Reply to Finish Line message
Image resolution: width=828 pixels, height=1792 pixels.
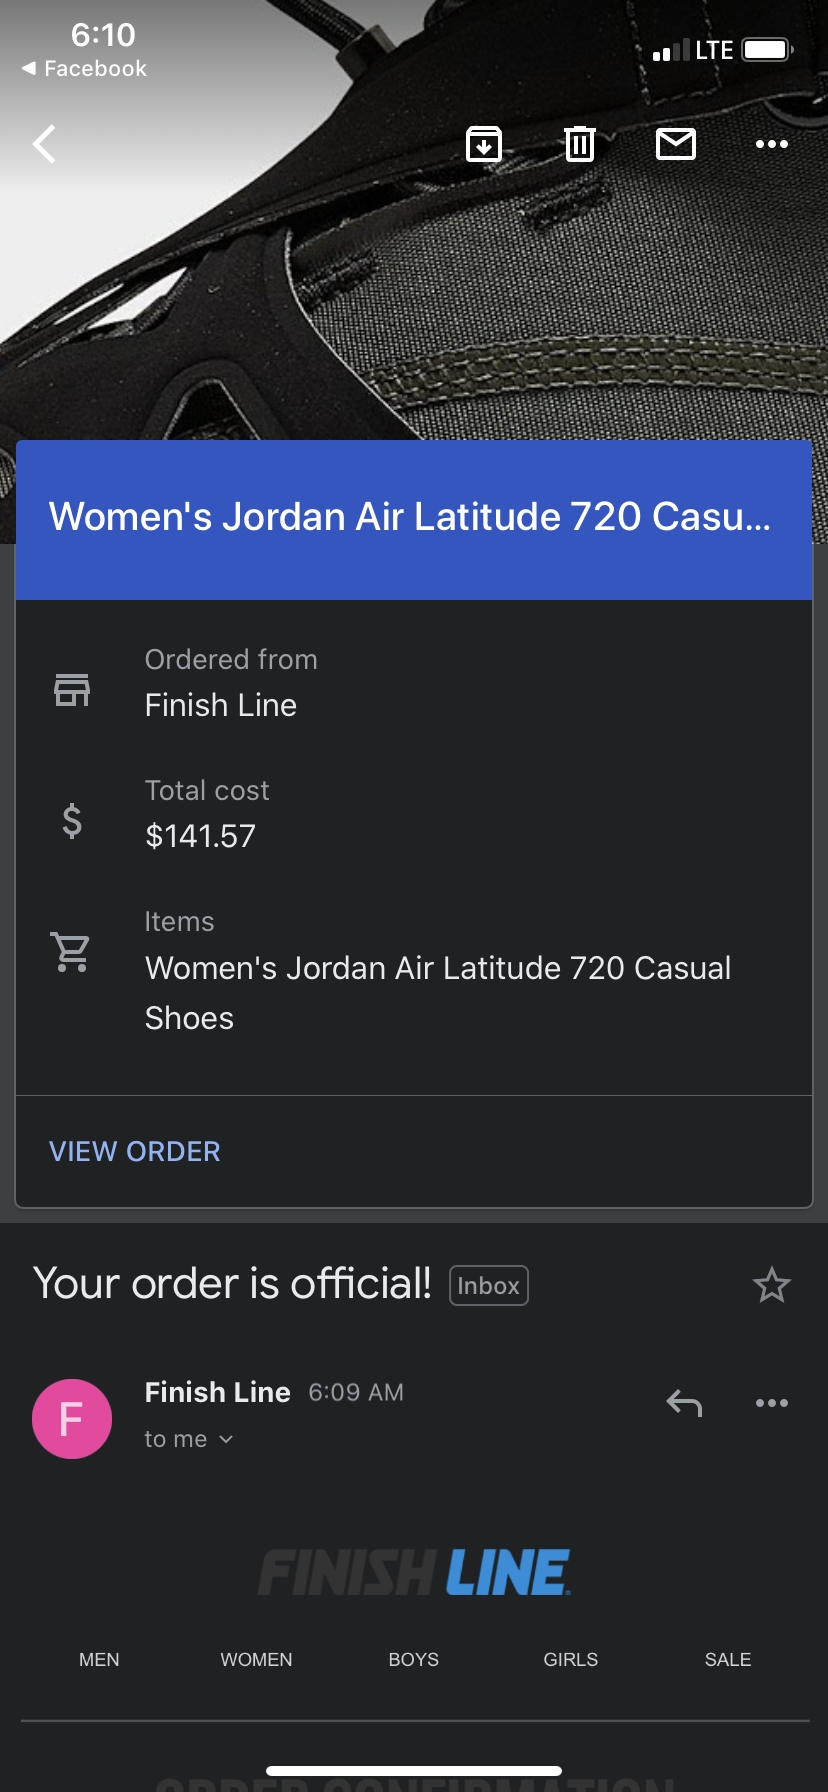point(684,1403)
